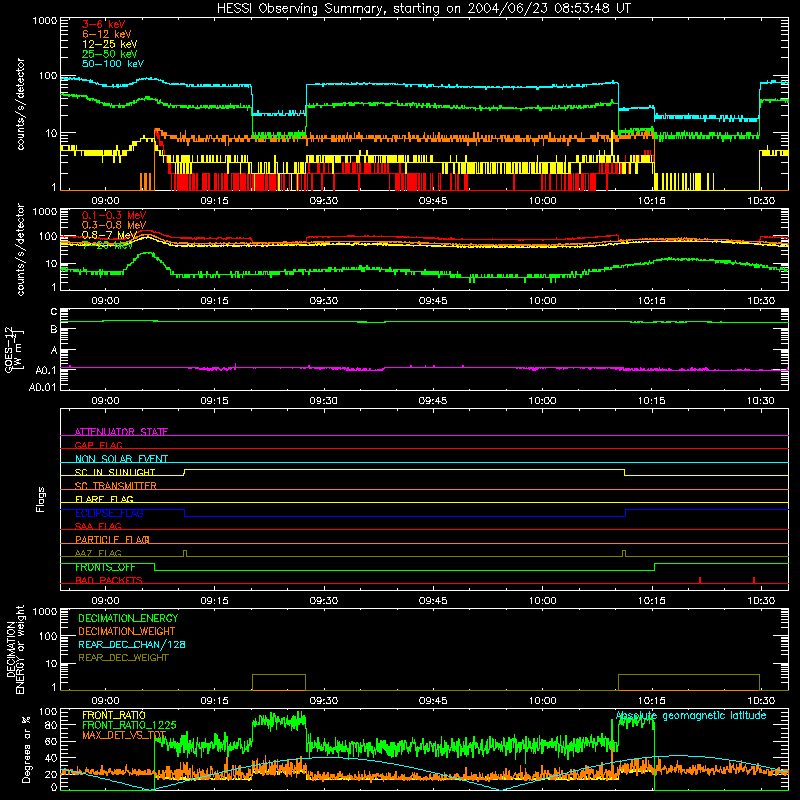The height and width of the screenshot is (800, 800).
Task: Click the A4Z_FLAG pulse near 10:11
Action: (623, 553)
